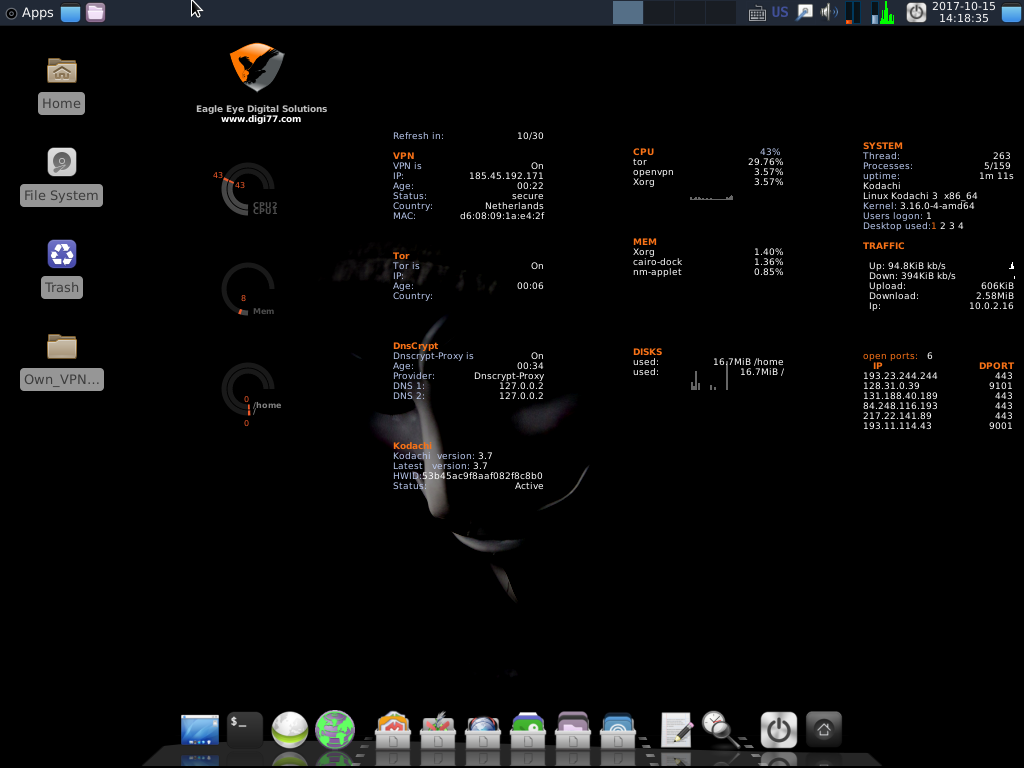Image resolution: width=1024 pixels, height=768 pixels.
Task: Open the File System desktop icon
Action: tap(61, 177)
